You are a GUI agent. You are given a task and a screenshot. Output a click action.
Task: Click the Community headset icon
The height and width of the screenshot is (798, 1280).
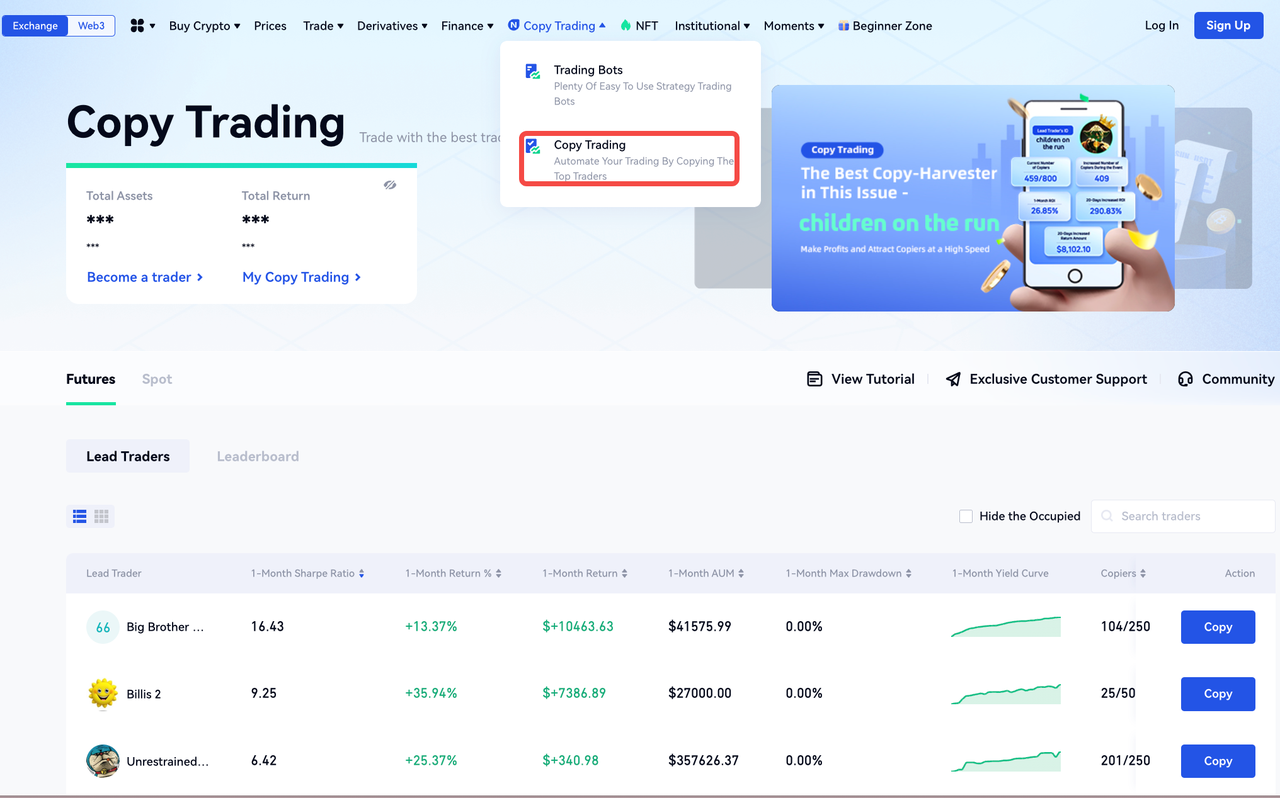(1186, 379)
